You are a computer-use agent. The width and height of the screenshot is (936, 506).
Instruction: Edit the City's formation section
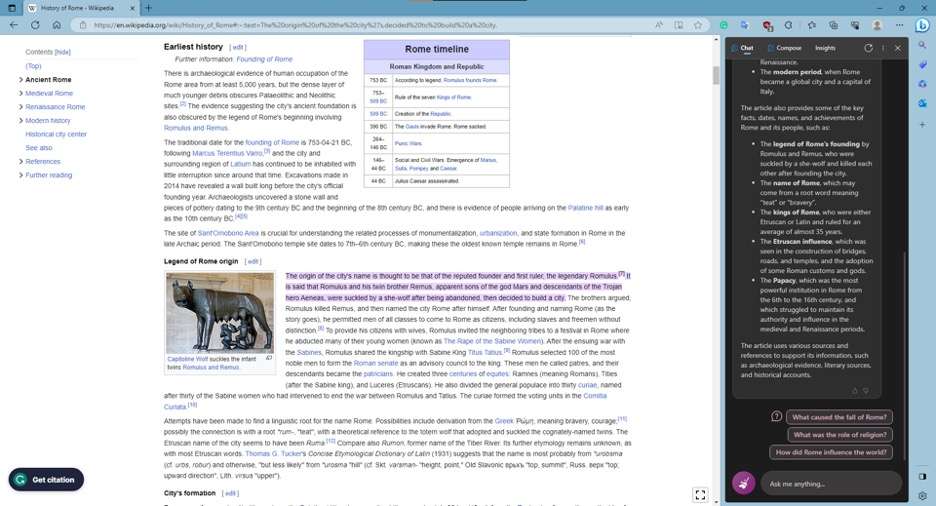[x=230, y=493]
